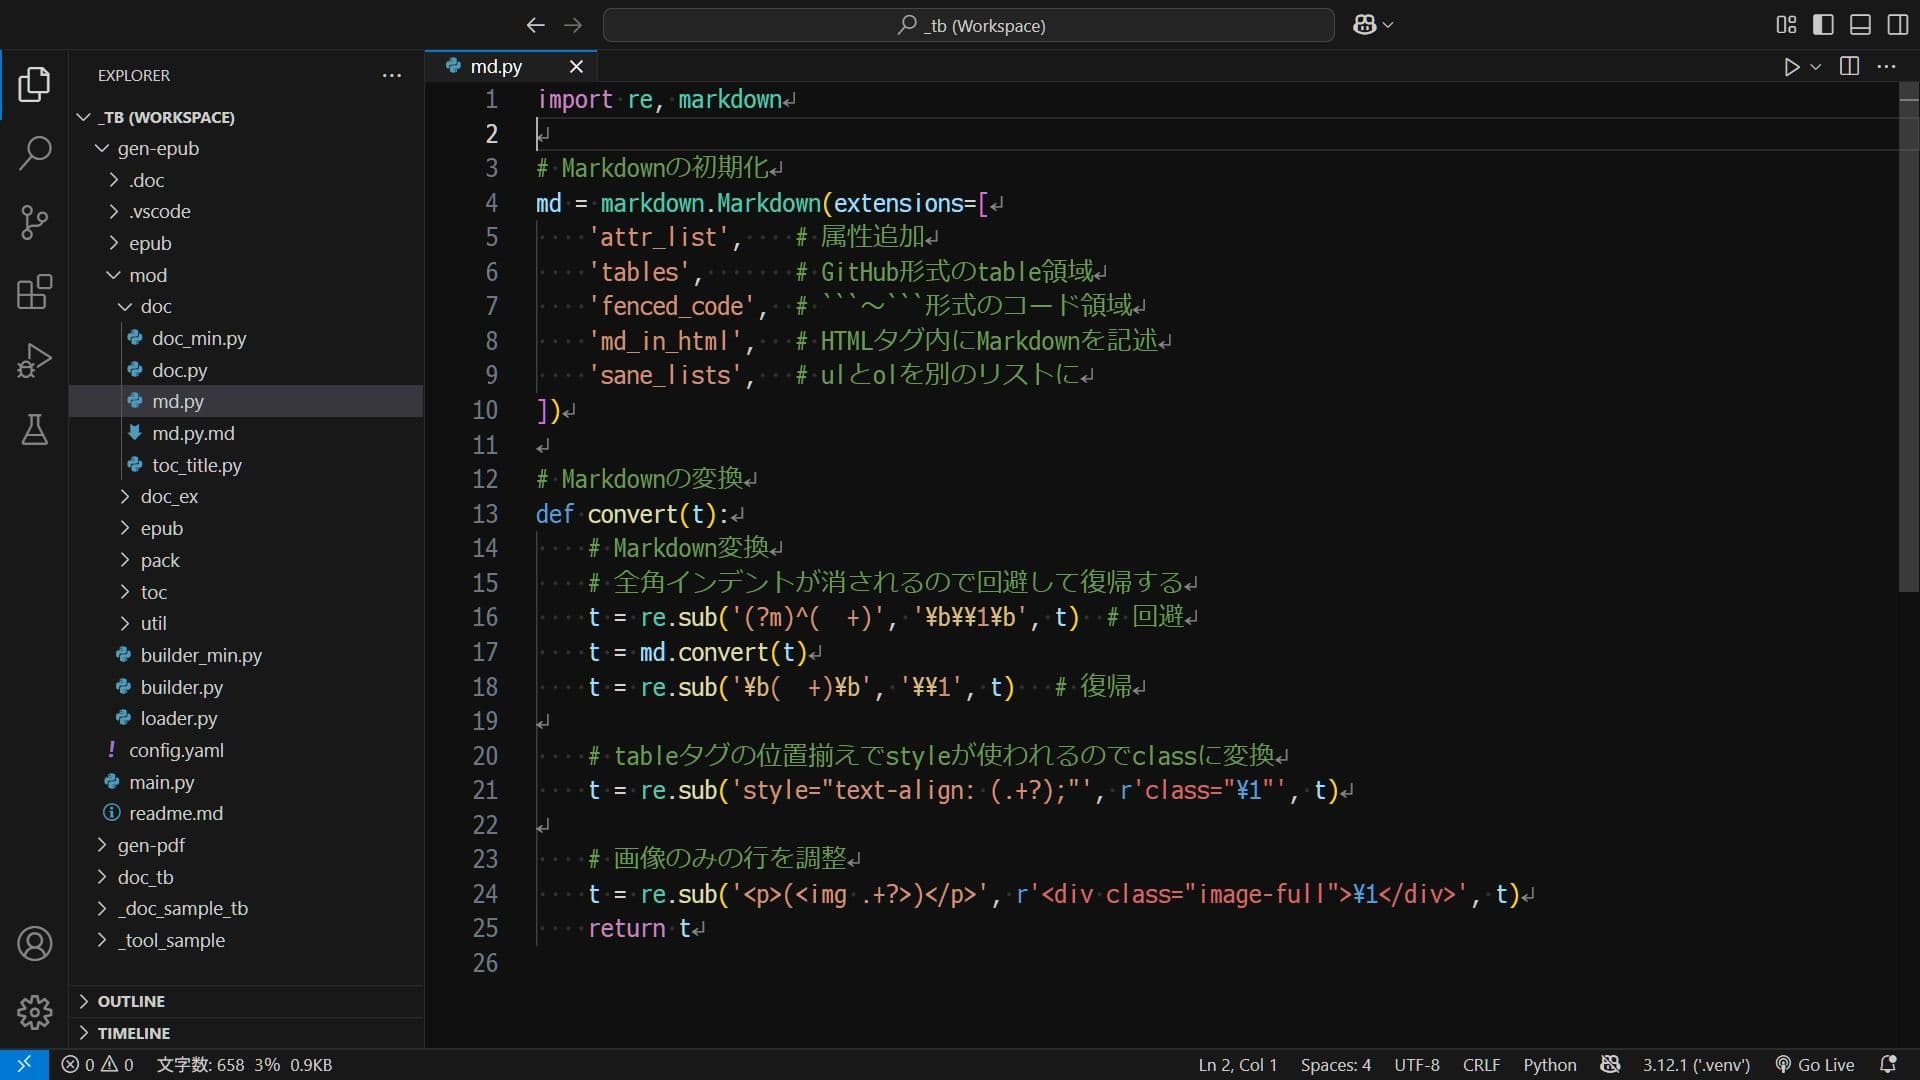Open the Source Control view

tap(35, 222)
